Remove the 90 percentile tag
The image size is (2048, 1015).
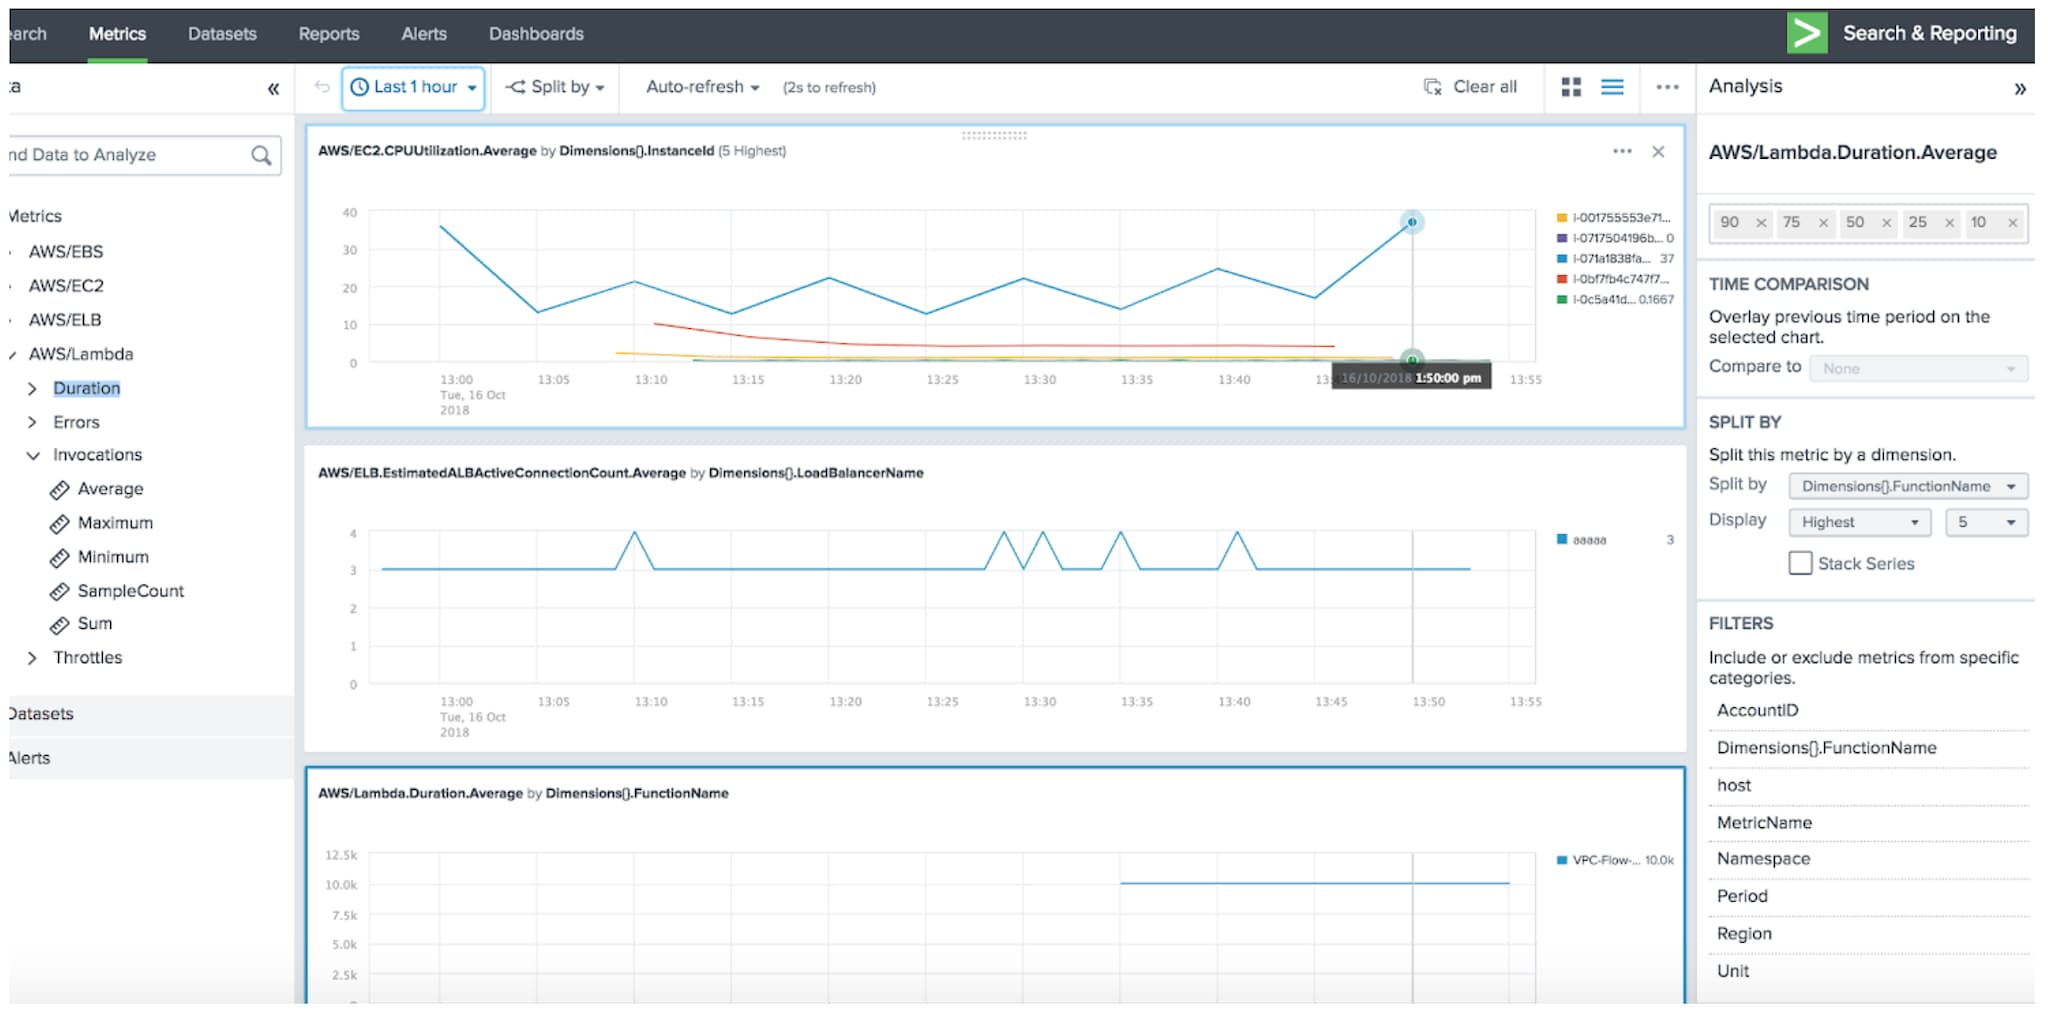(x=1761, y=223)
